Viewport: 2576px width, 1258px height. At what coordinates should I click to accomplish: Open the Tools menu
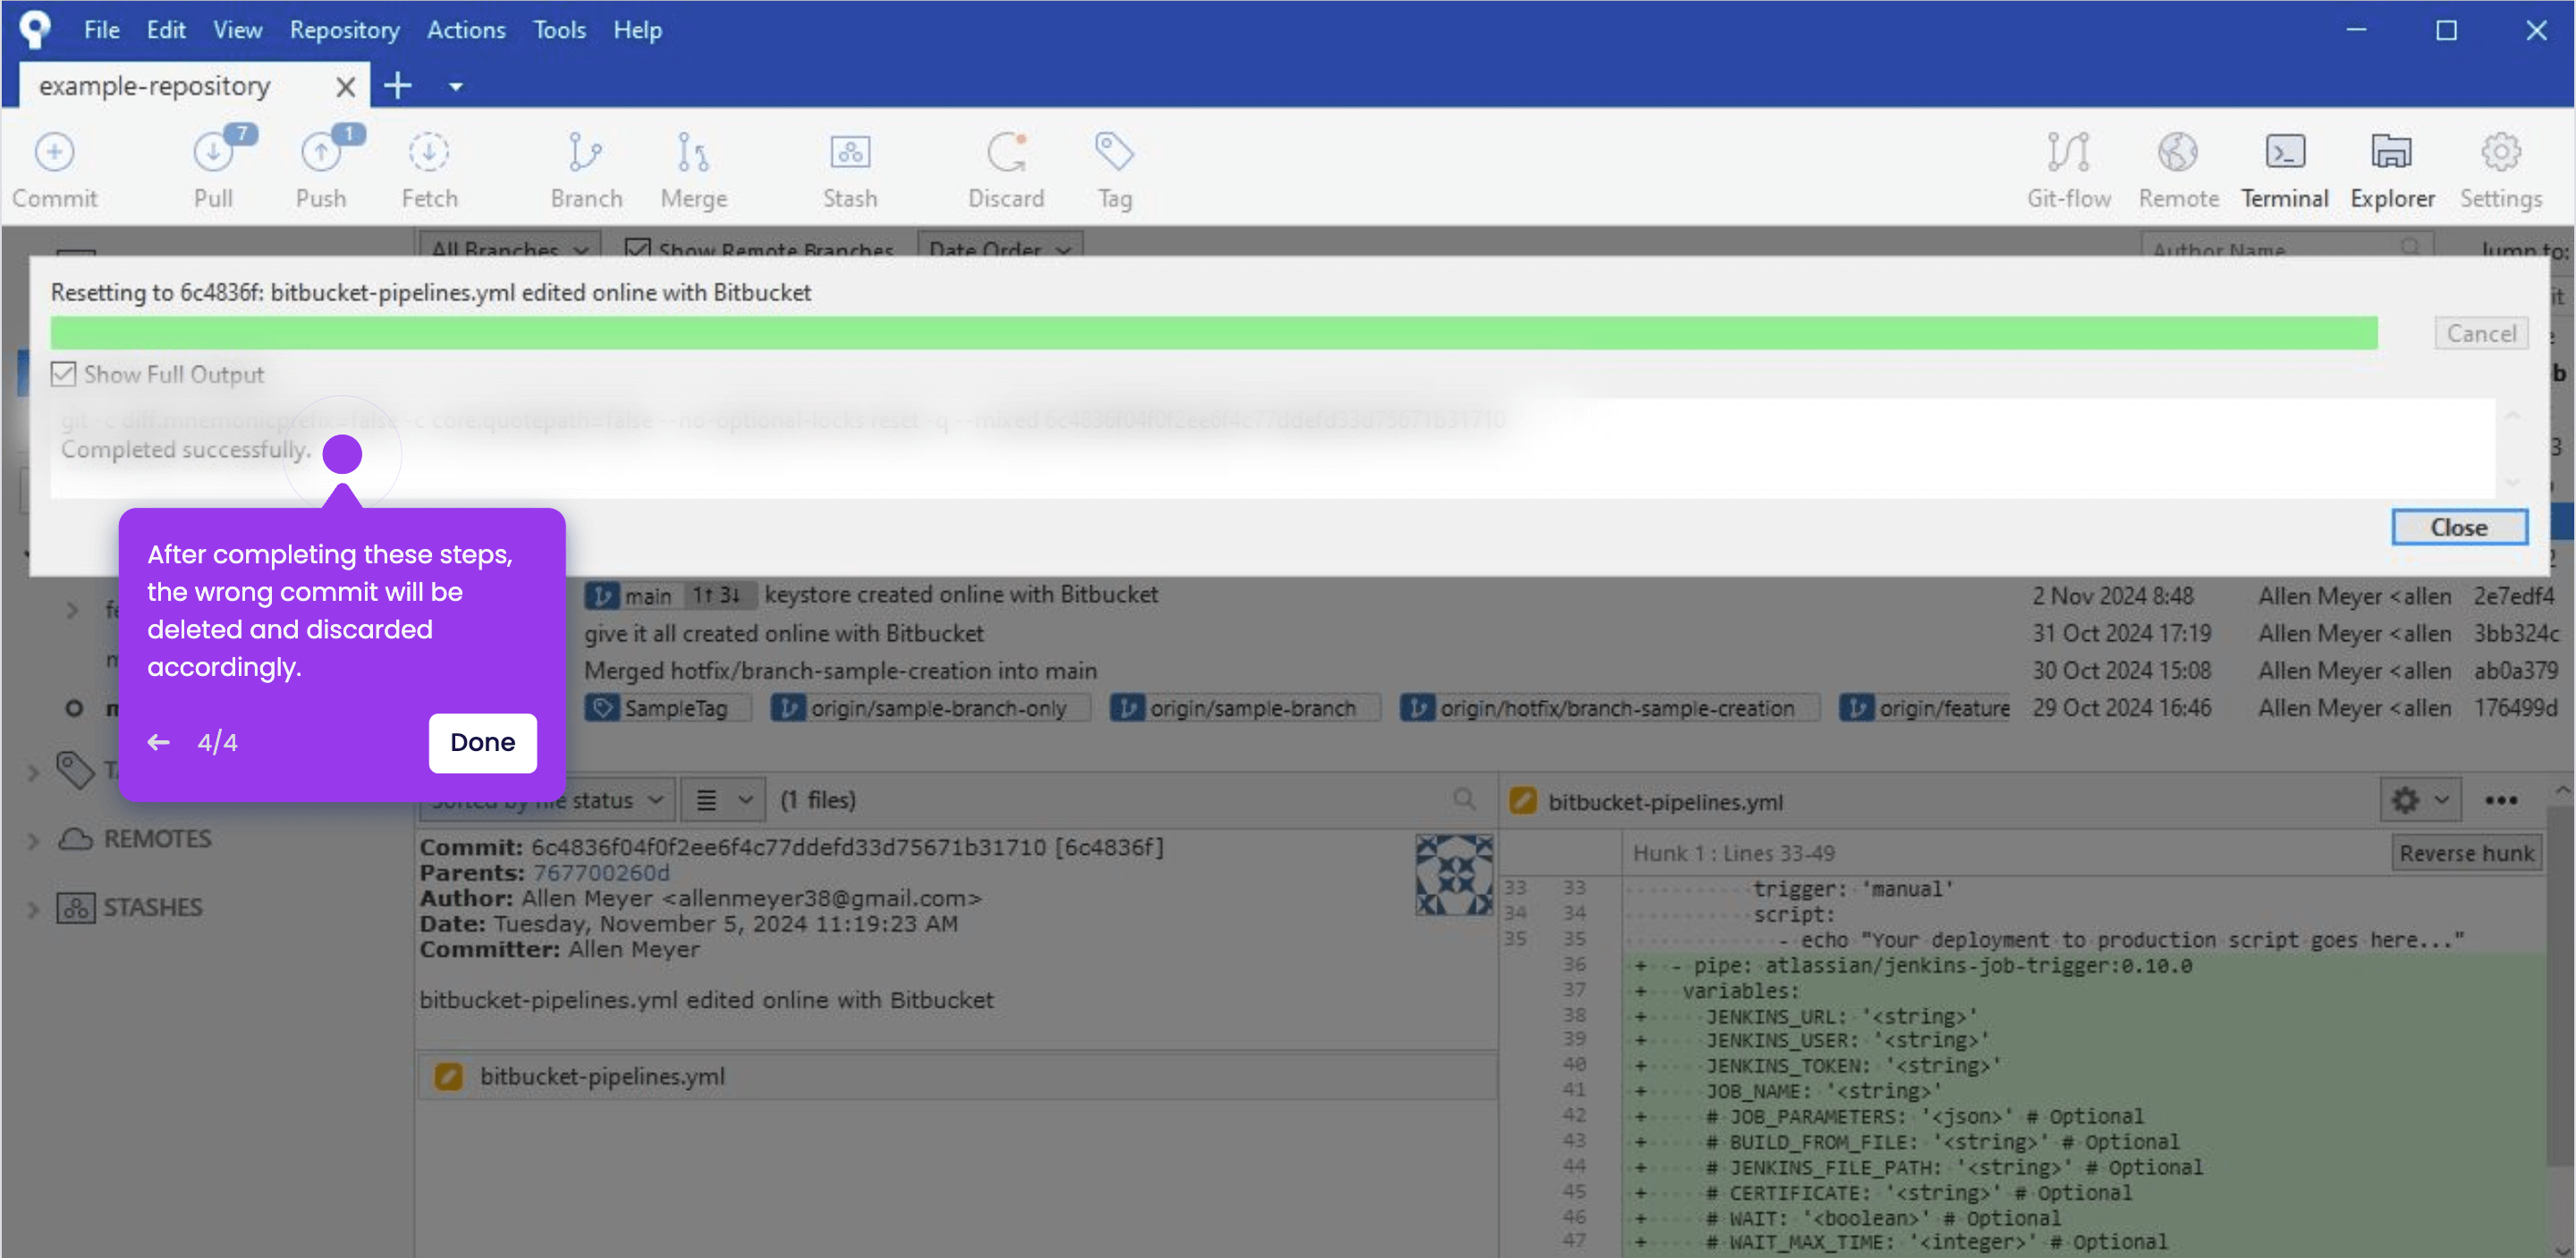pos(559,30)
